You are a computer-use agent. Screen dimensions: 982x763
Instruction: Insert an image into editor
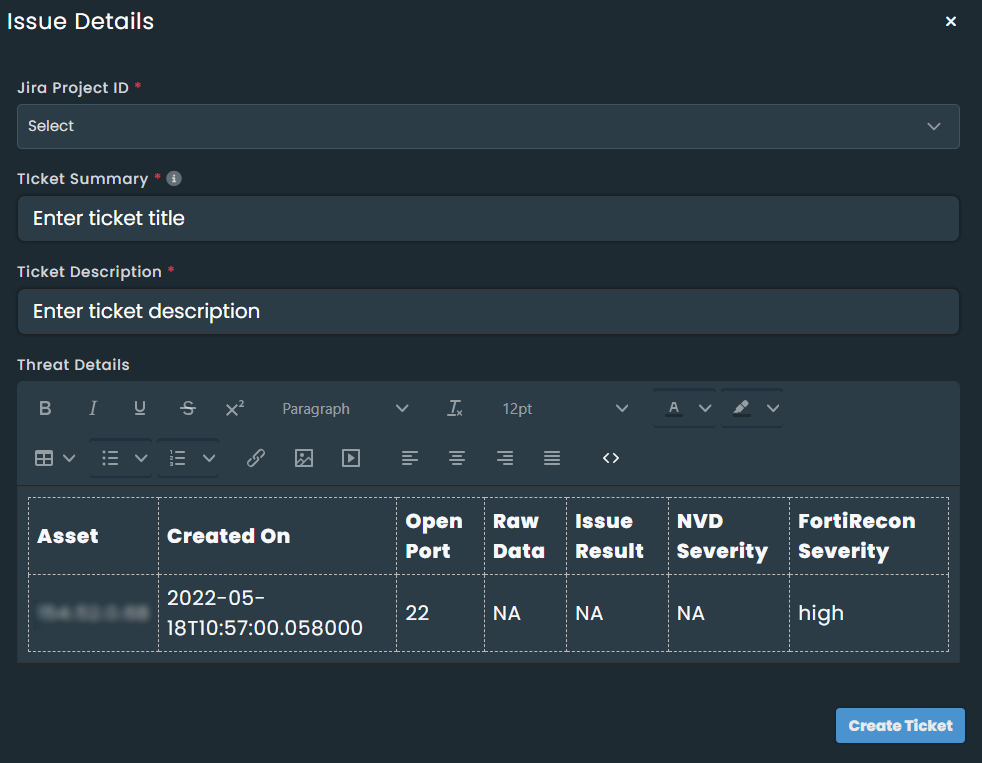click(x=304, y=458)
